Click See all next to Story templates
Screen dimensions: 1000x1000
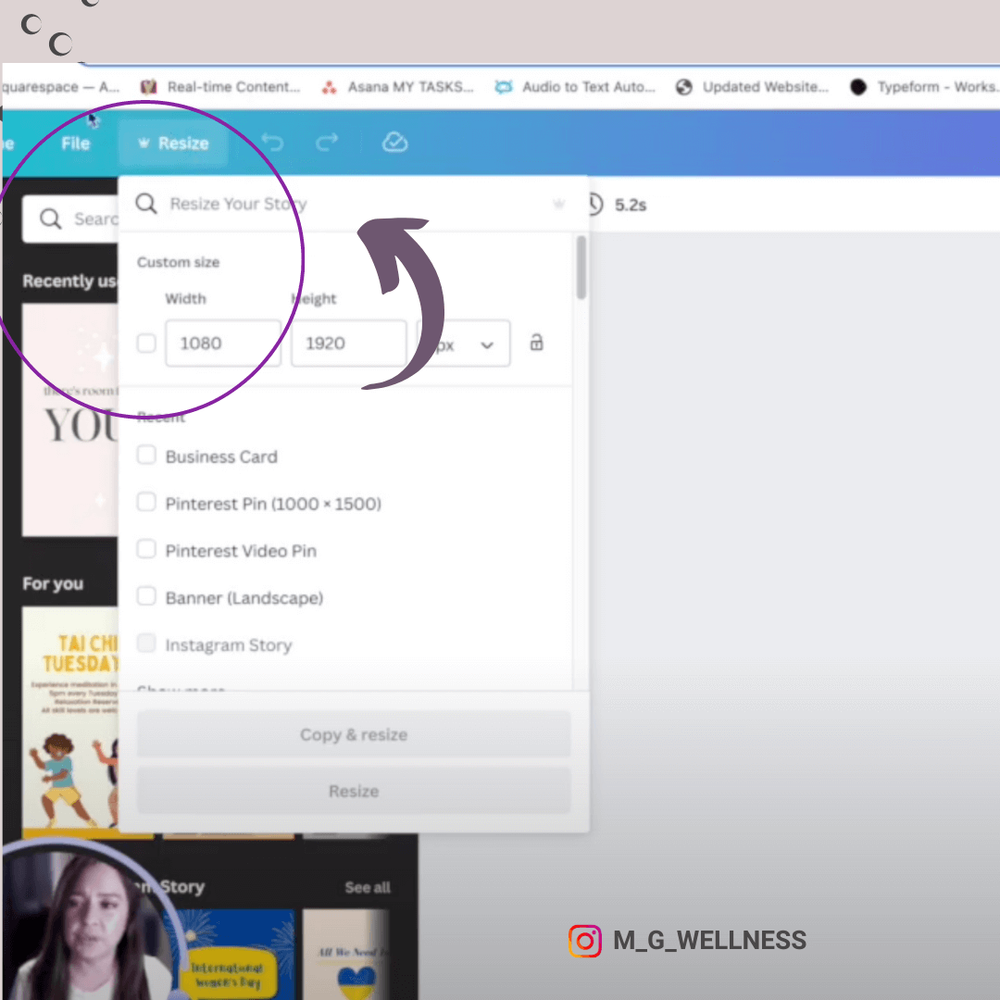point(367,887)
